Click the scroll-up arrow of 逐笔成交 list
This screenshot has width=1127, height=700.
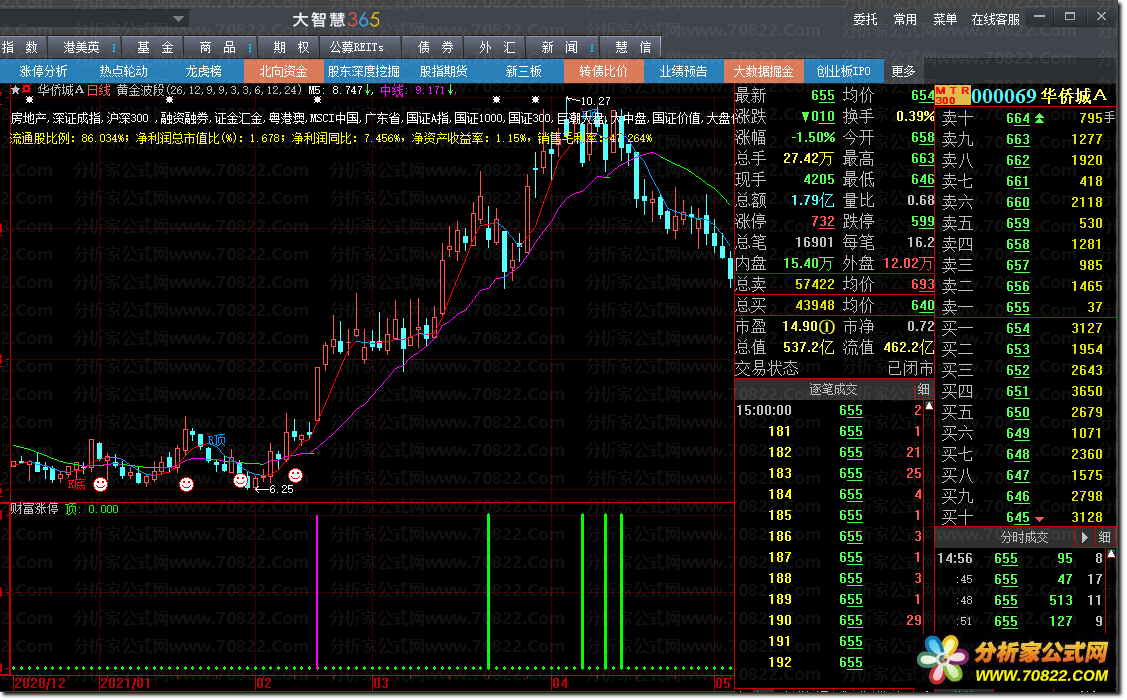coord(929,406)
